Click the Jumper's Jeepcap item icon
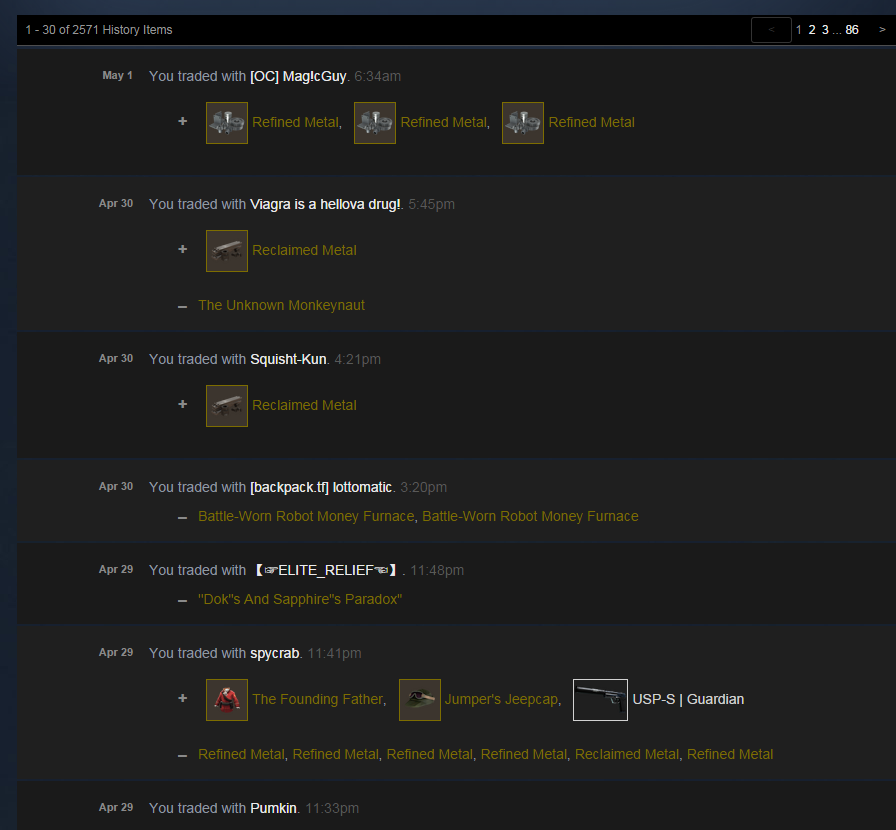 420,700
